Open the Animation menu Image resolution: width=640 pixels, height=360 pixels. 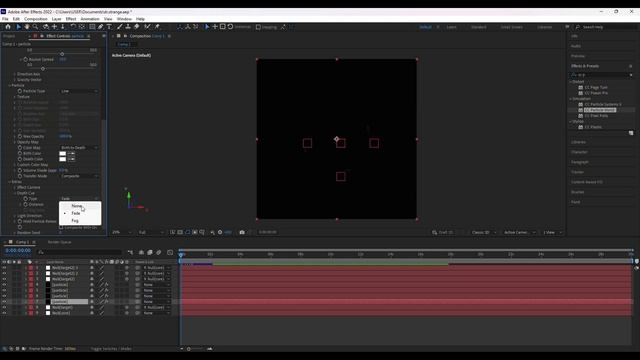(x=90, y=19)
